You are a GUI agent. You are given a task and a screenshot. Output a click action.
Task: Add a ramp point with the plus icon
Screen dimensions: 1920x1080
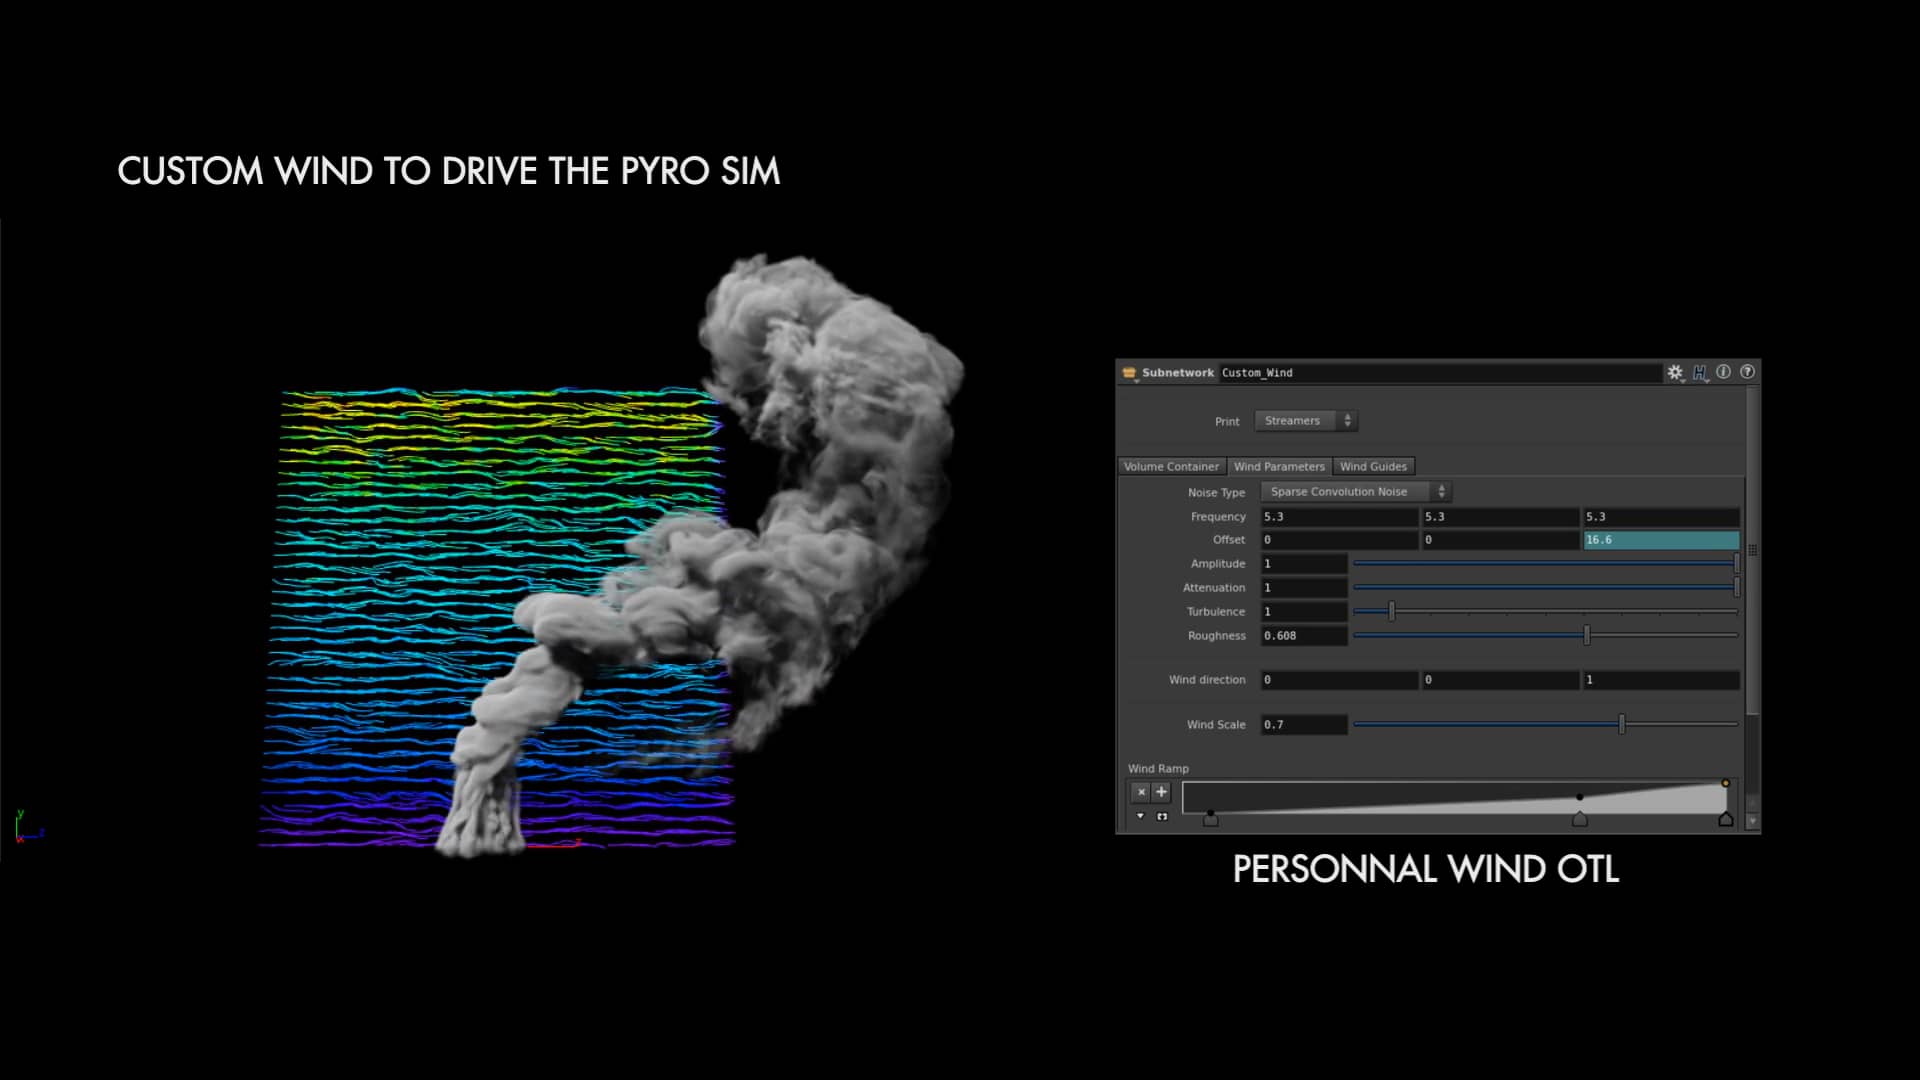1161,792
